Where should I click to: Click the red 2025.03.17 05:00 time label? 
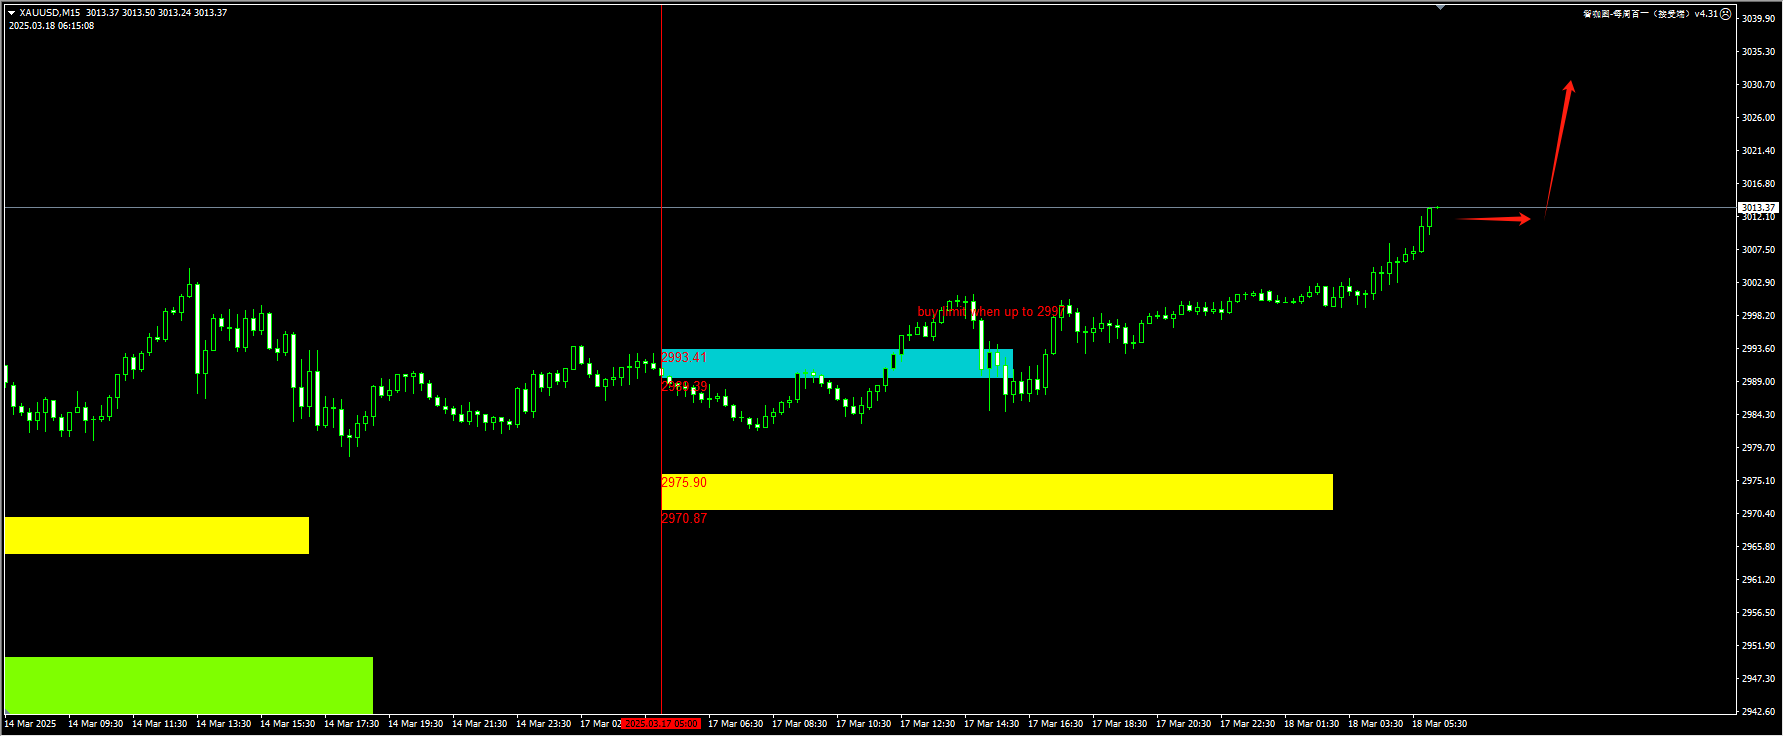[x=661, y=724]
